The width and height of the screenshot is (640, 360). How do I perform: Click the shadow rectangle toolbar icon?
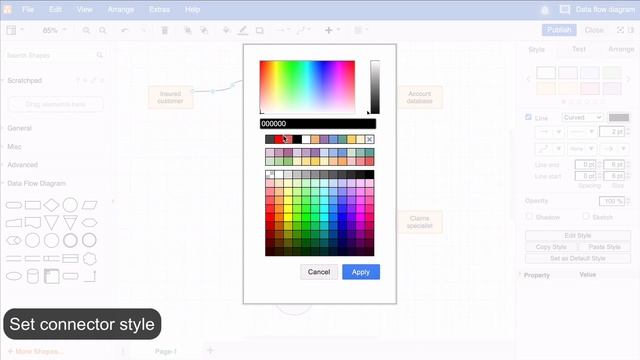pyautogui.click(x=260, y=30)
